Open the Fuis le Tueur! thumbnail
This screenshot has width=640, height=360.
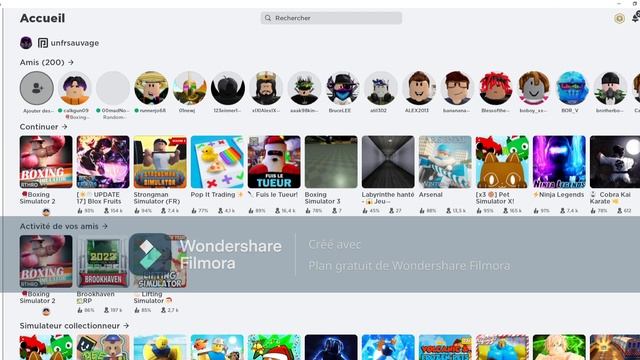coord(274,162)
